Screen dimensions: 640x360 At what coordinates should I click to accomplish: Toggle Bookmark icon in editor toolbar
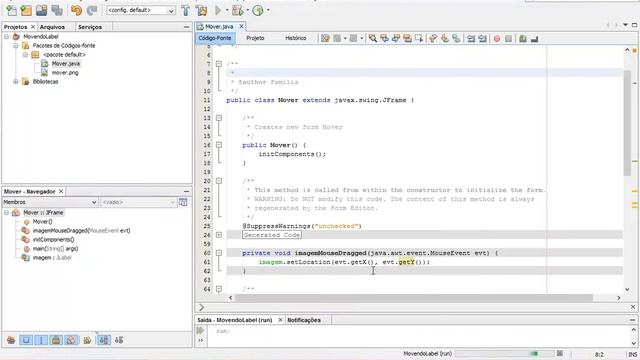(x=456, y=38)
